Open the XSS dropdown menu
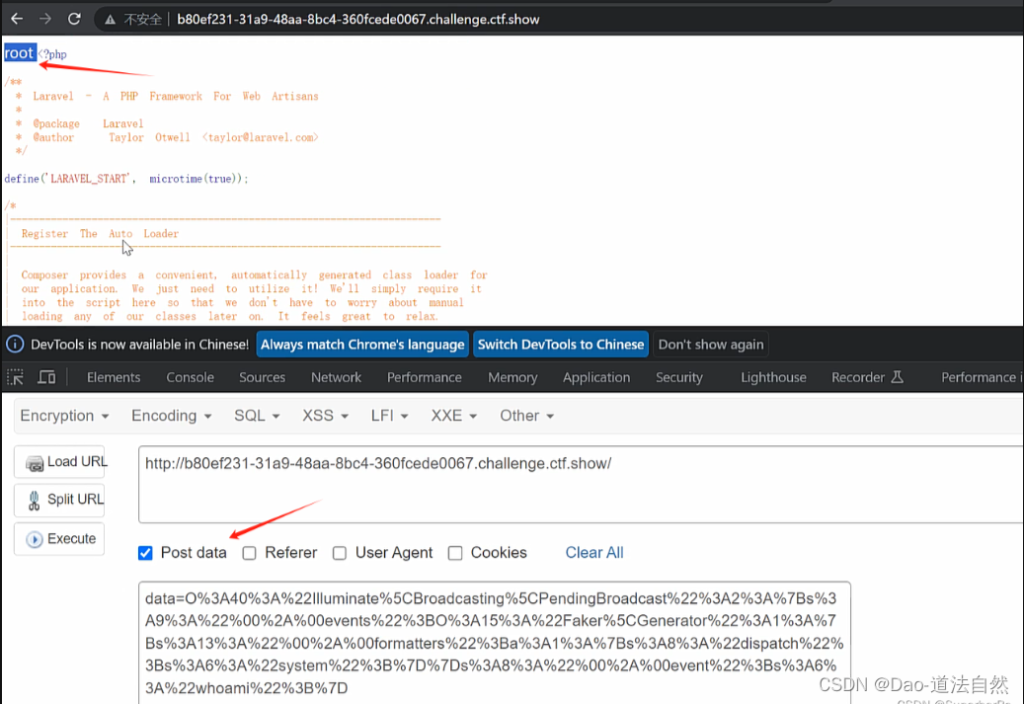This screenshot has height=704, width=1024. [x=325, y=416]
